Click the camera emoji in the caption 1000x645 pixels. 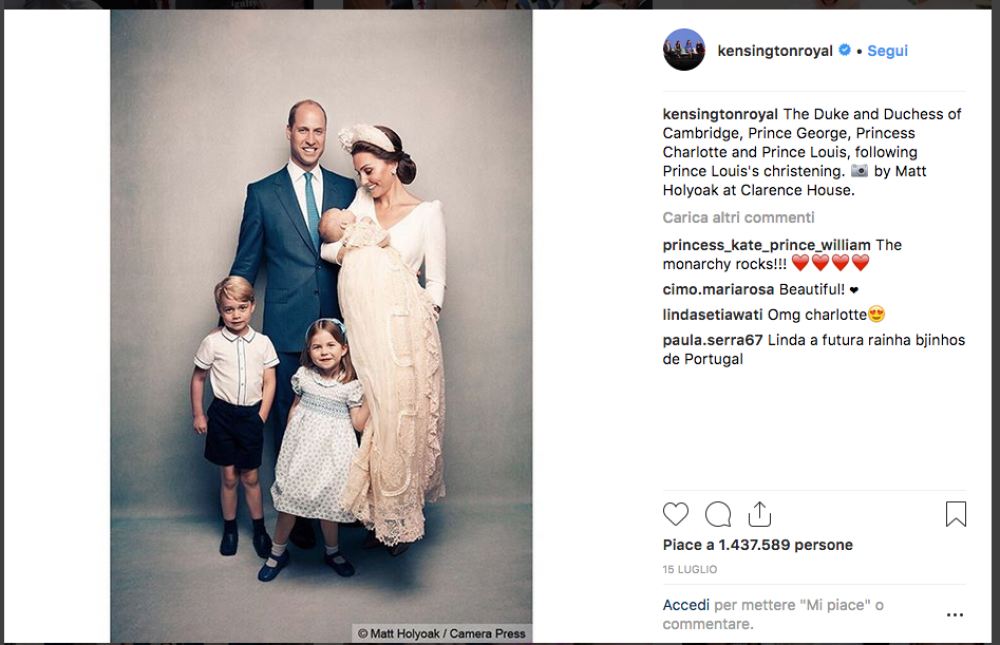(x=859, y=171)
